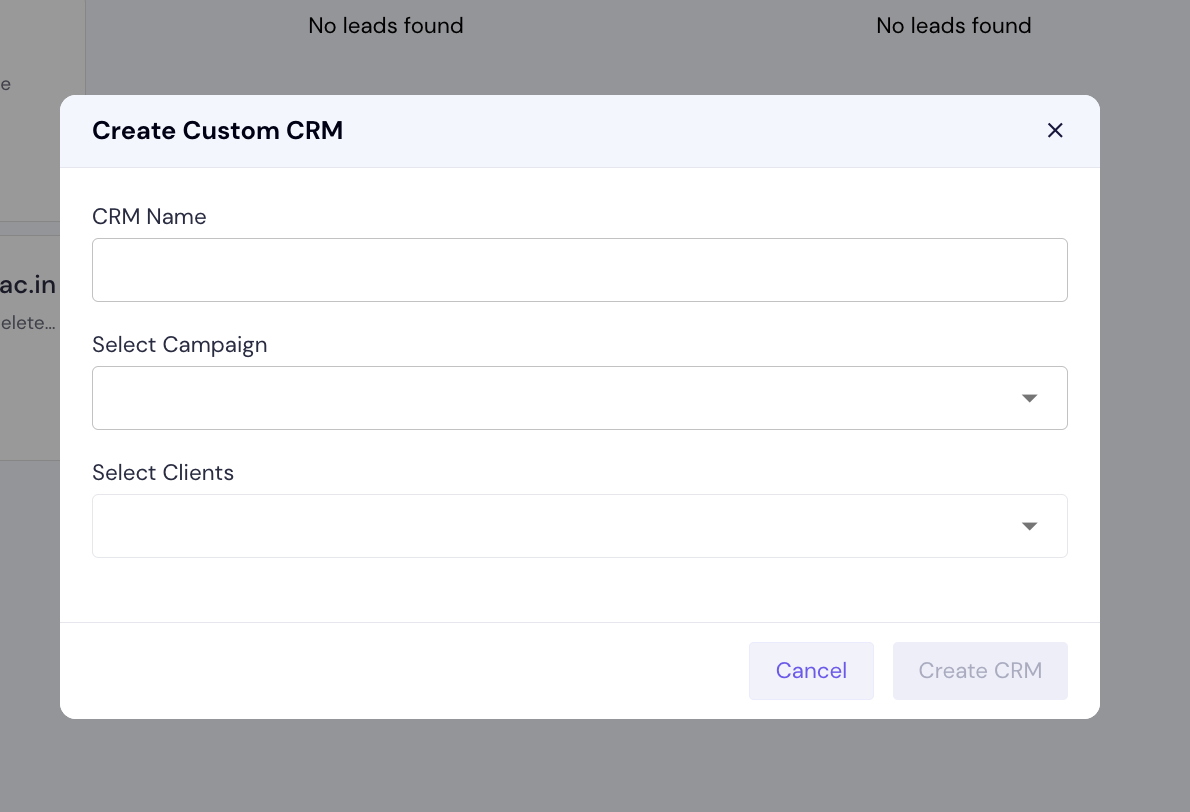
Task: Click empty space below Select Clients field
Action: point(580,590)
